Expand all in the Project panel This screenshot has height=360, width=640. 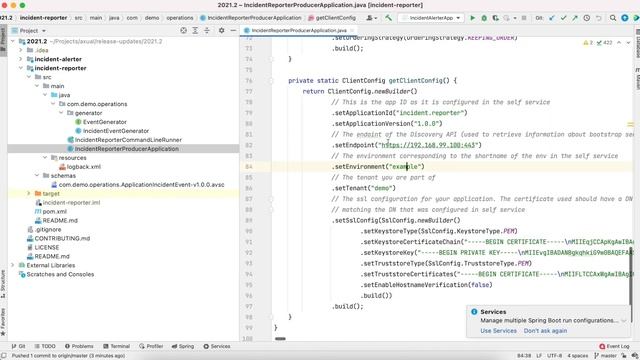[195, 31]
